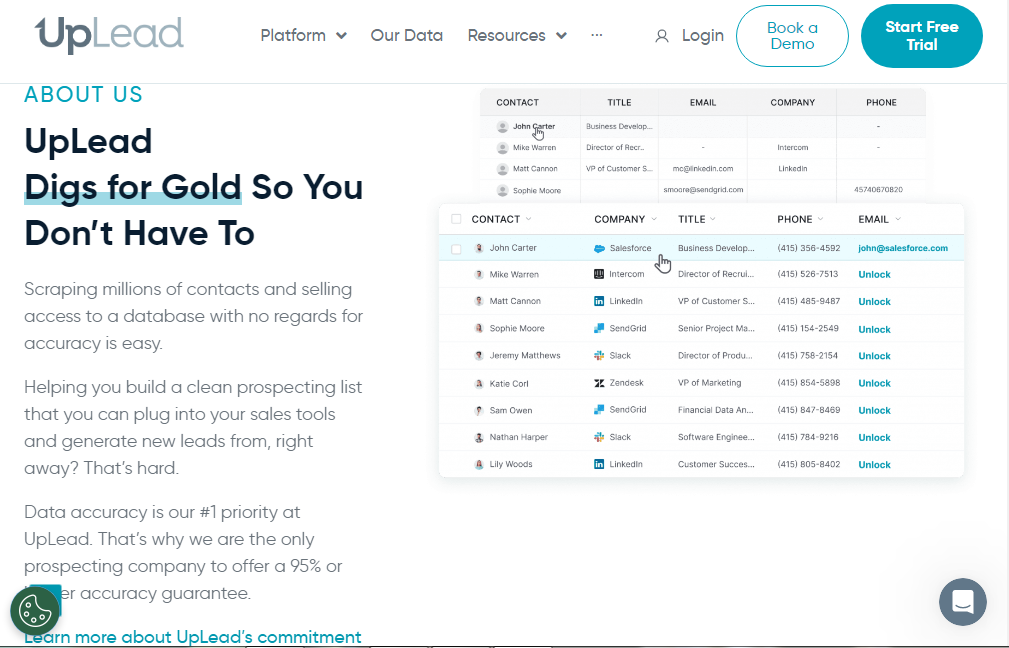
Task: Click Start Free Trial button
Action: tap(921, 36)
